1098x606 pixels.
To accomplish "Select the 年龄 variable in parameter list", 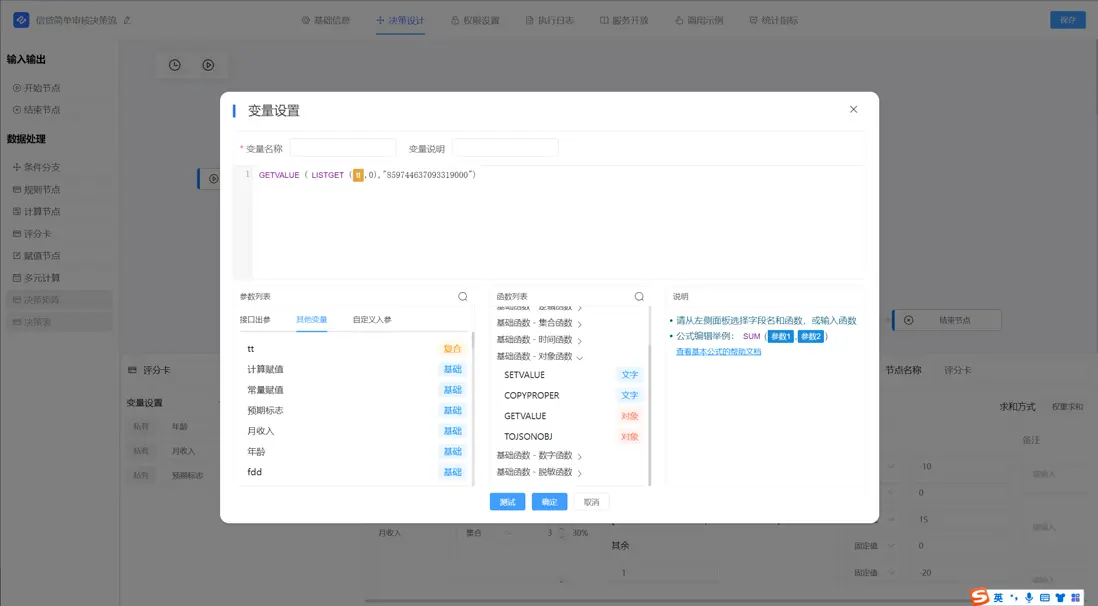I will pos(355,451).
